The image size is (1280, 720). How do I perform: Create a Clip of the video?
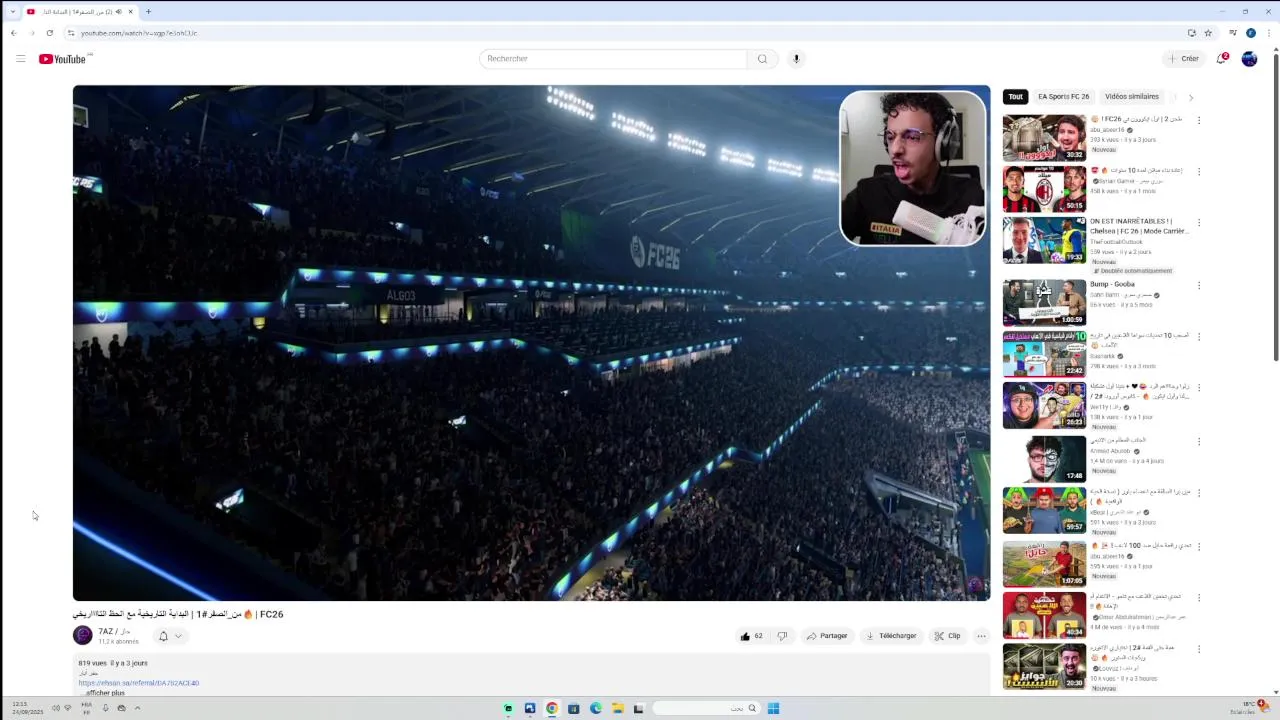click(947, 636)
